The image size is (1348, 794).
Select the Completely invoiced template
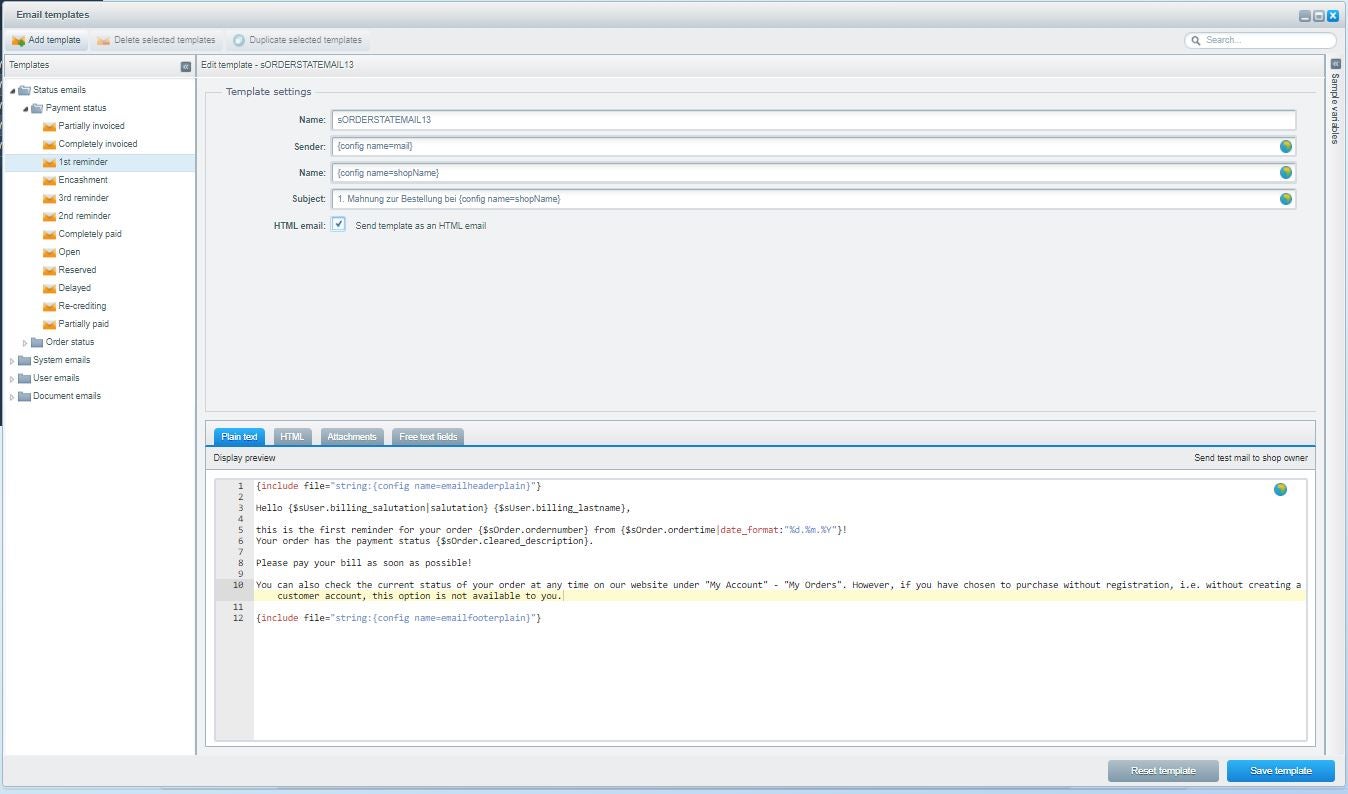pos(98,144)
